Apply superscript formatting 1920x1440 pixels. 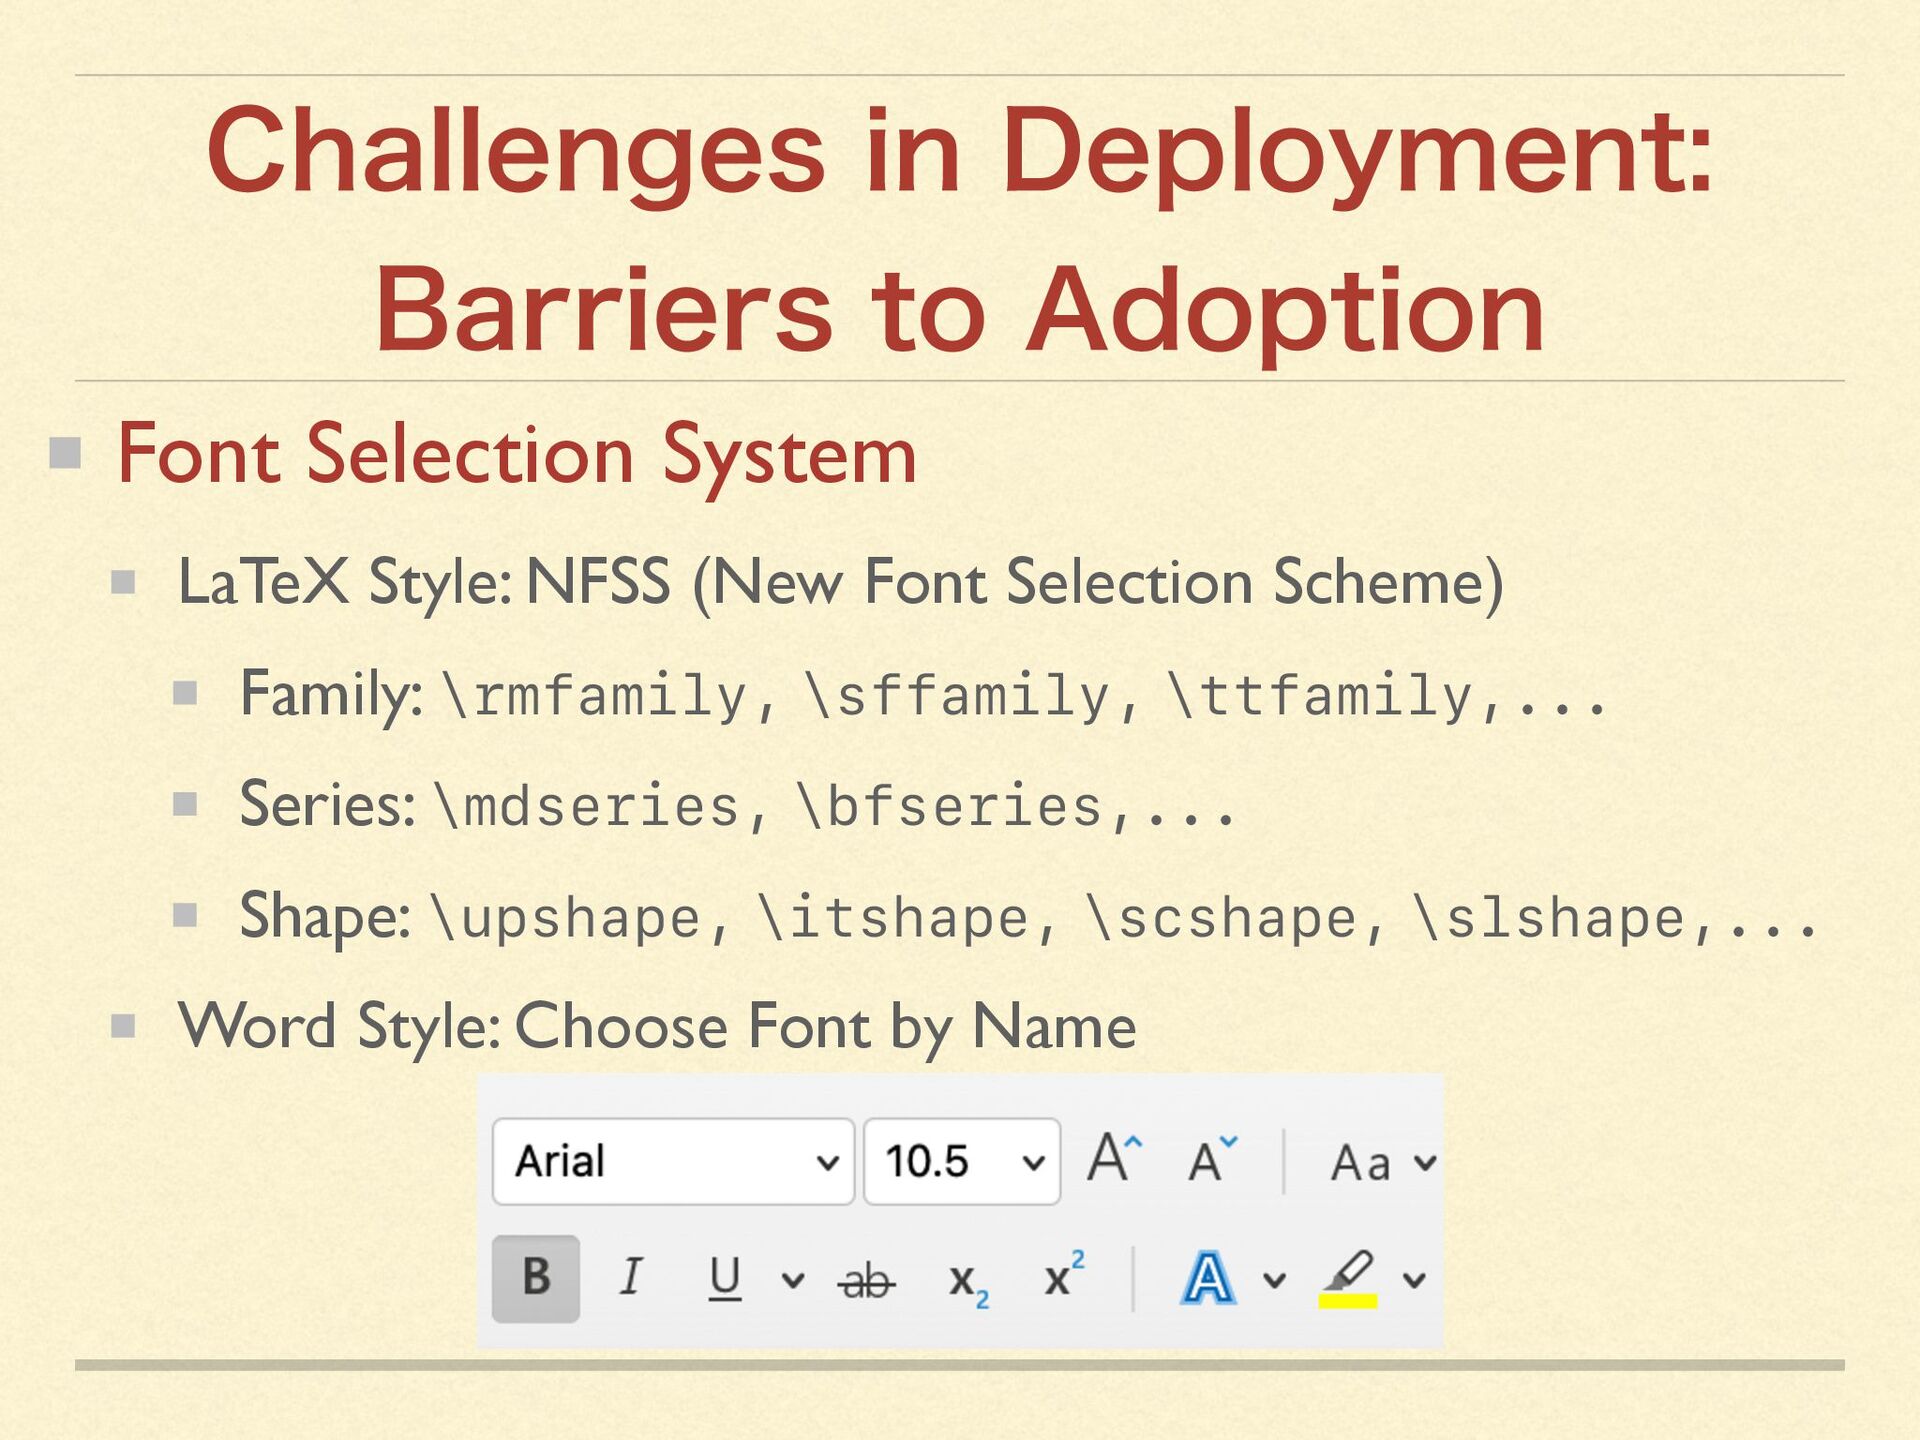click(1062, 1276)
